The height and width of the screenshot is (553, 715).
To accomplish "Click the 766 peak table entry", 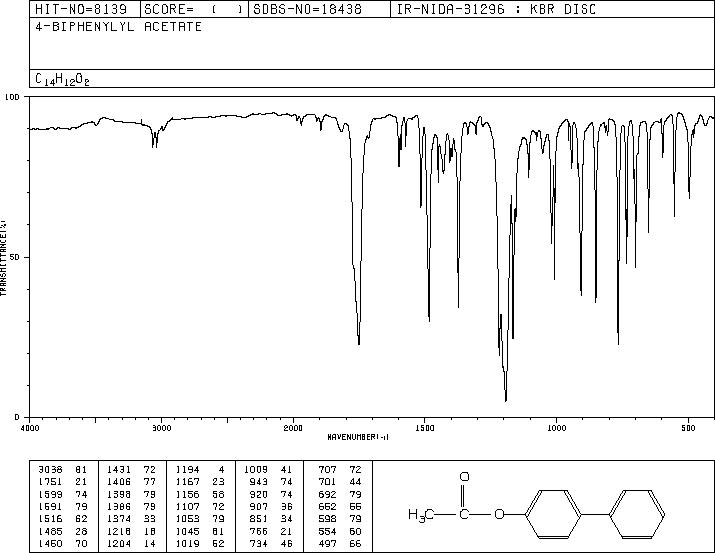I will click(271, 532).
